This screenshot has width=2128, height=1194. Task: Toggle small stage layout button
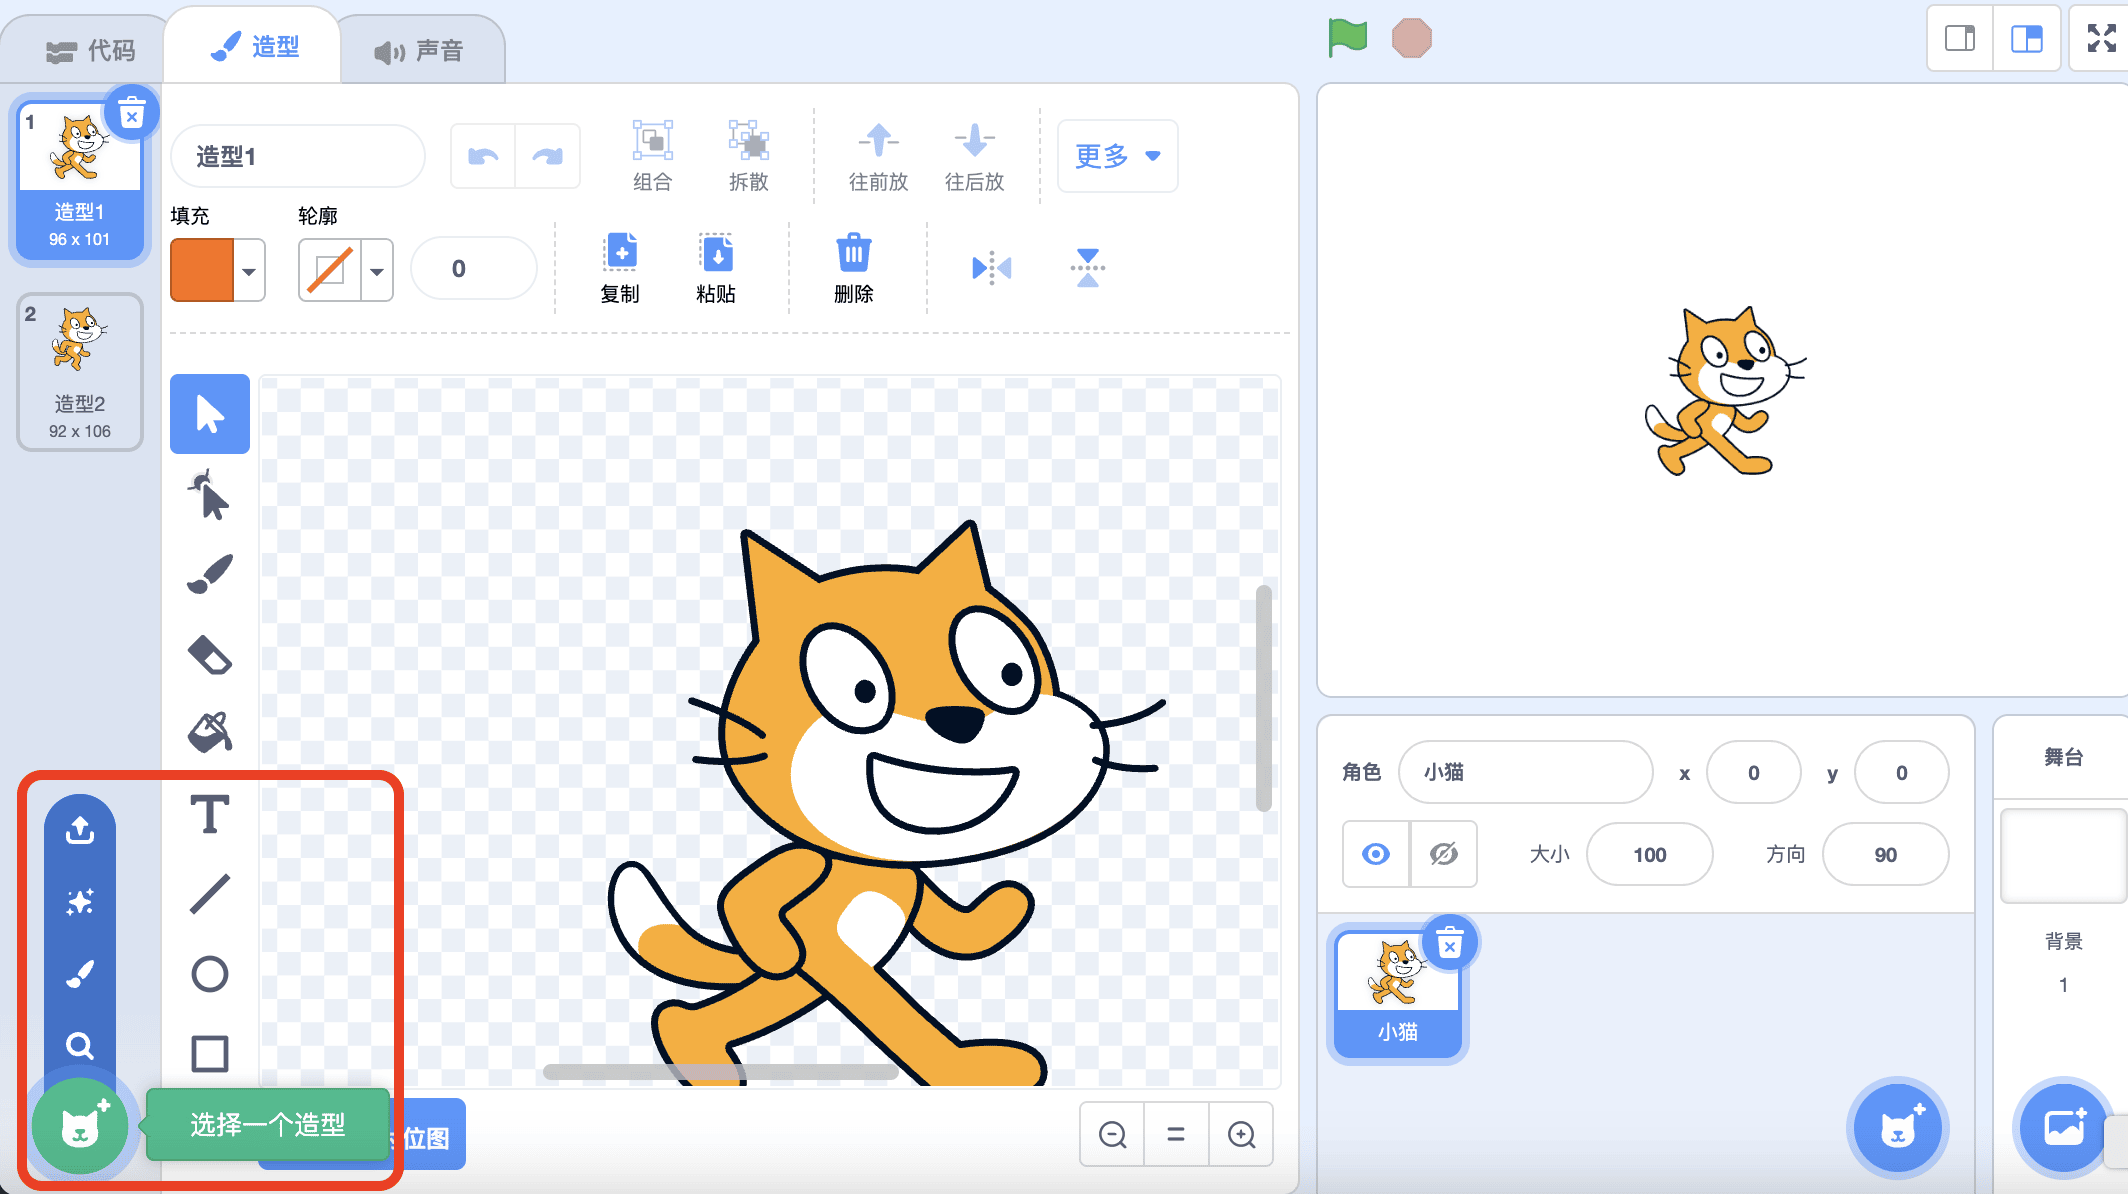click(x=1960, y=39)
